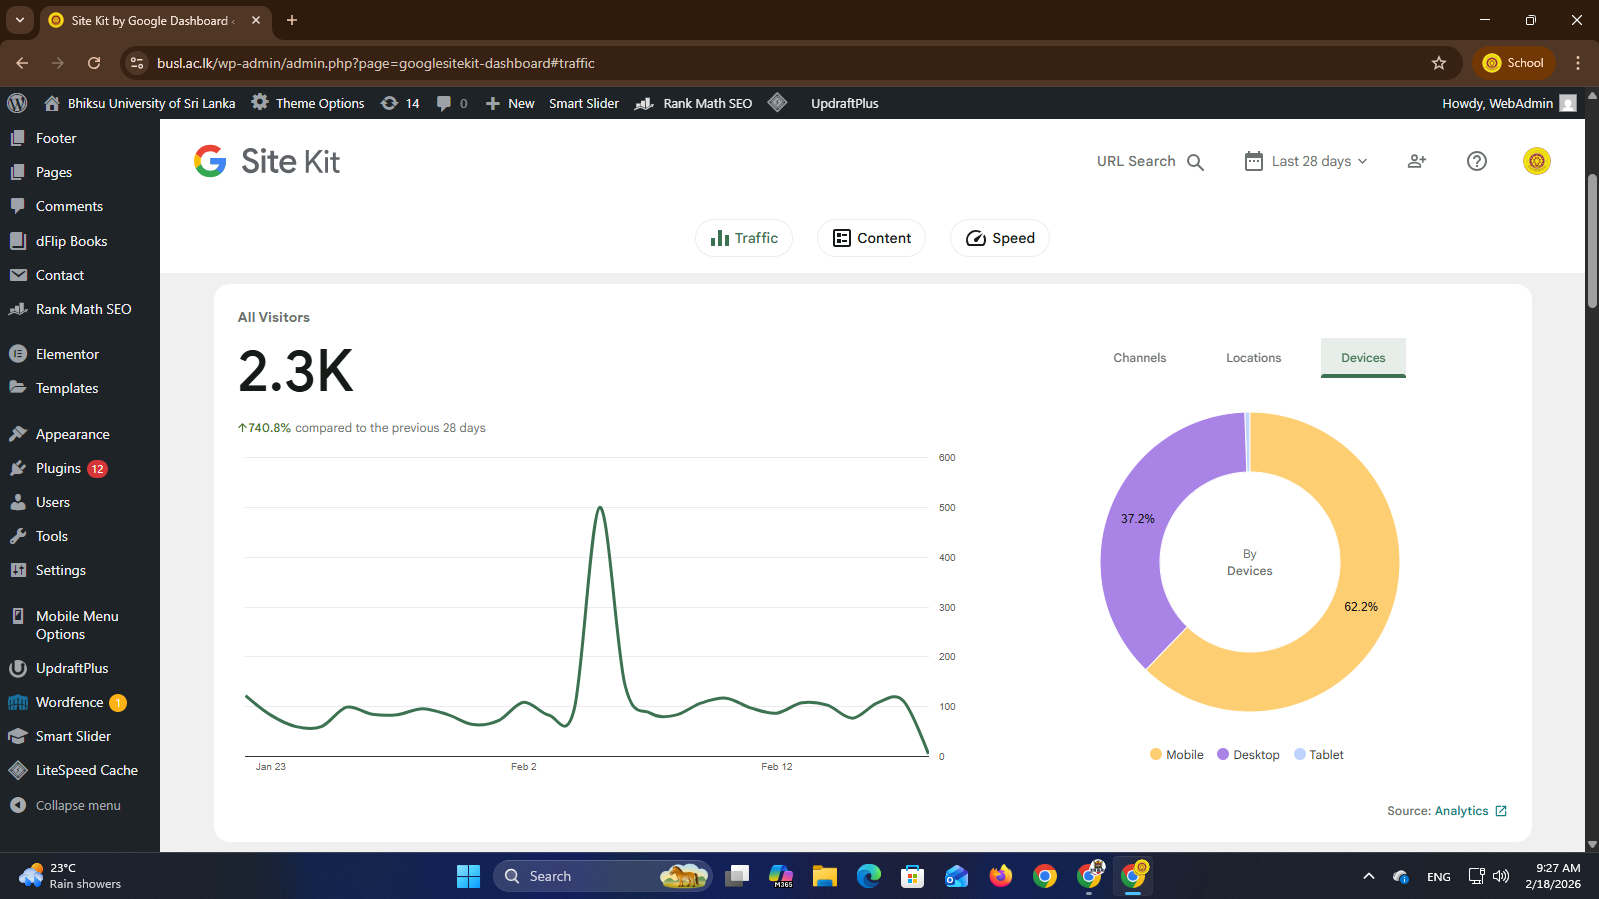Open the Last 28 days date dropdown

(1306, 161)
